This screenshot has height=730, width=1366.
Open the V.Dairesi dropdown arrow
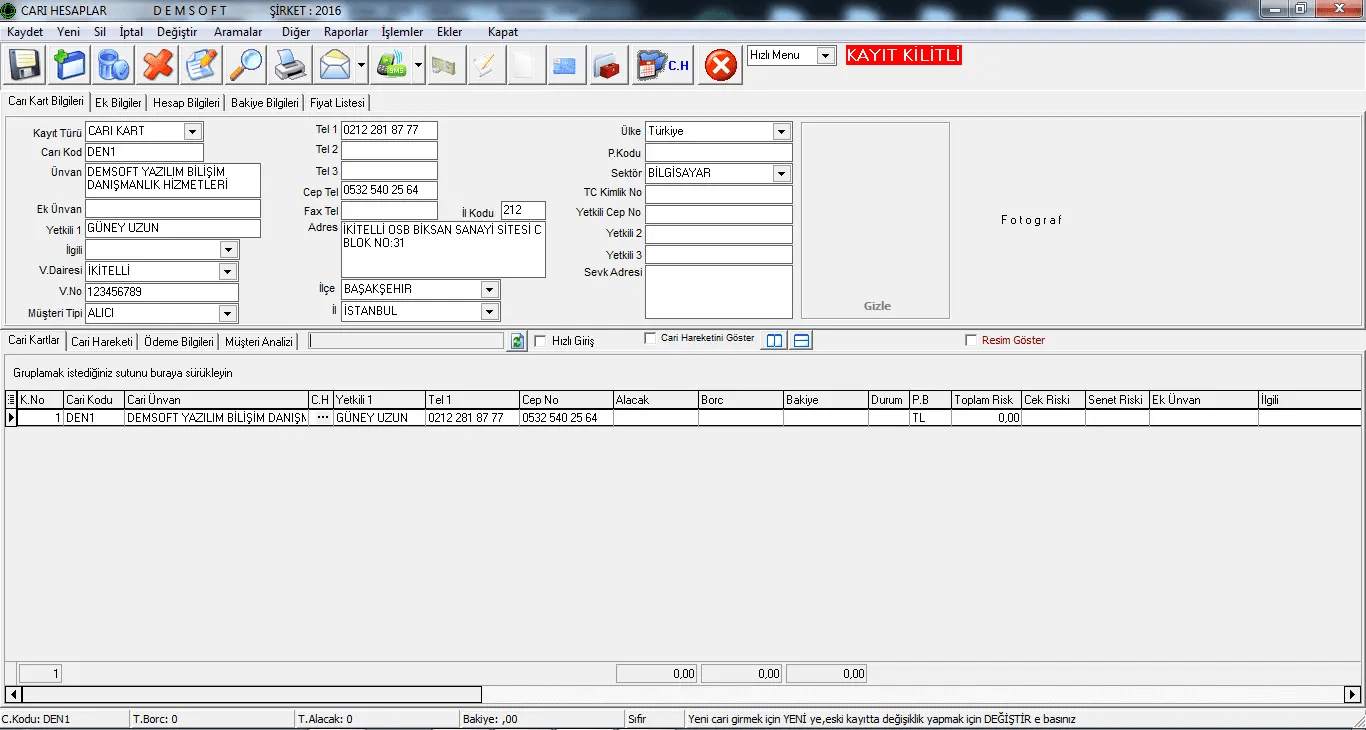tap(229, 271)
